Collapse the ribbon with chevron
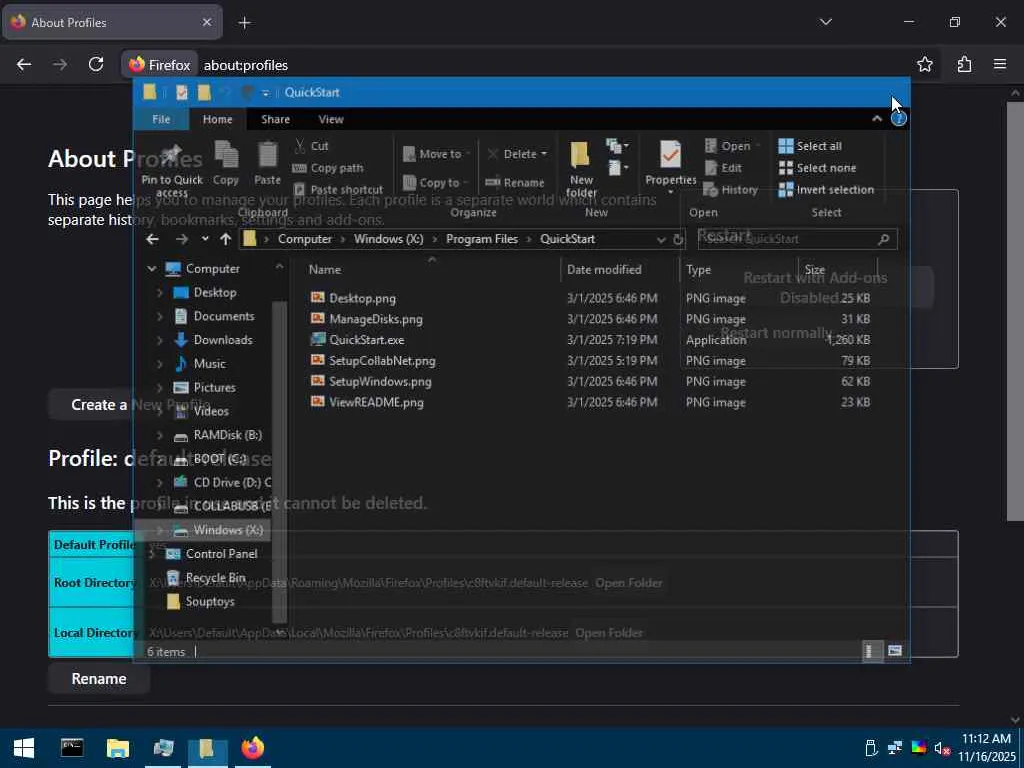 coord(877,119)
